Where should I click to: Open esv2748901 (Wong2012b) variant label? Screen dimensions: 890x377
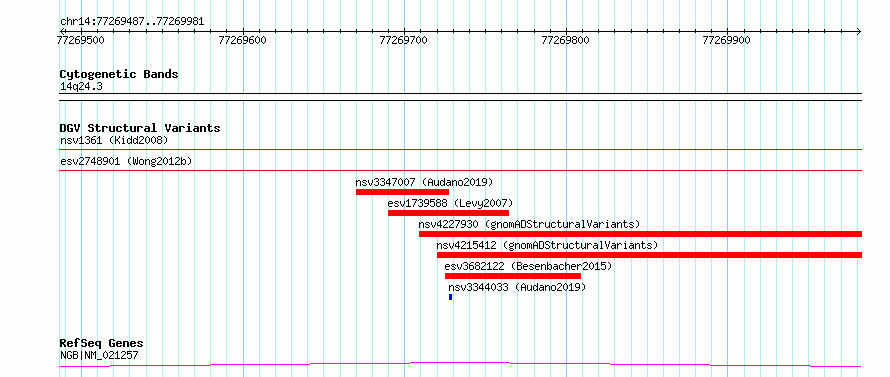coord(126,161)
